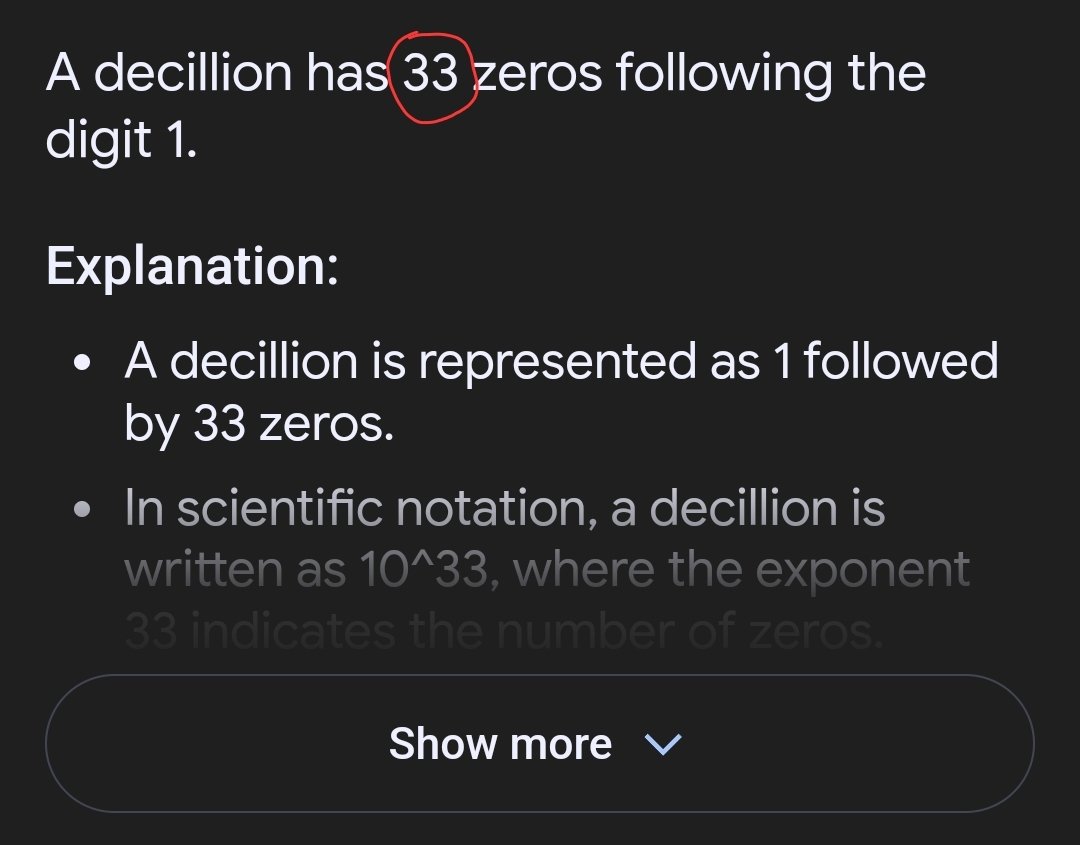Click the word "represented"

click(x=556, y=361)
